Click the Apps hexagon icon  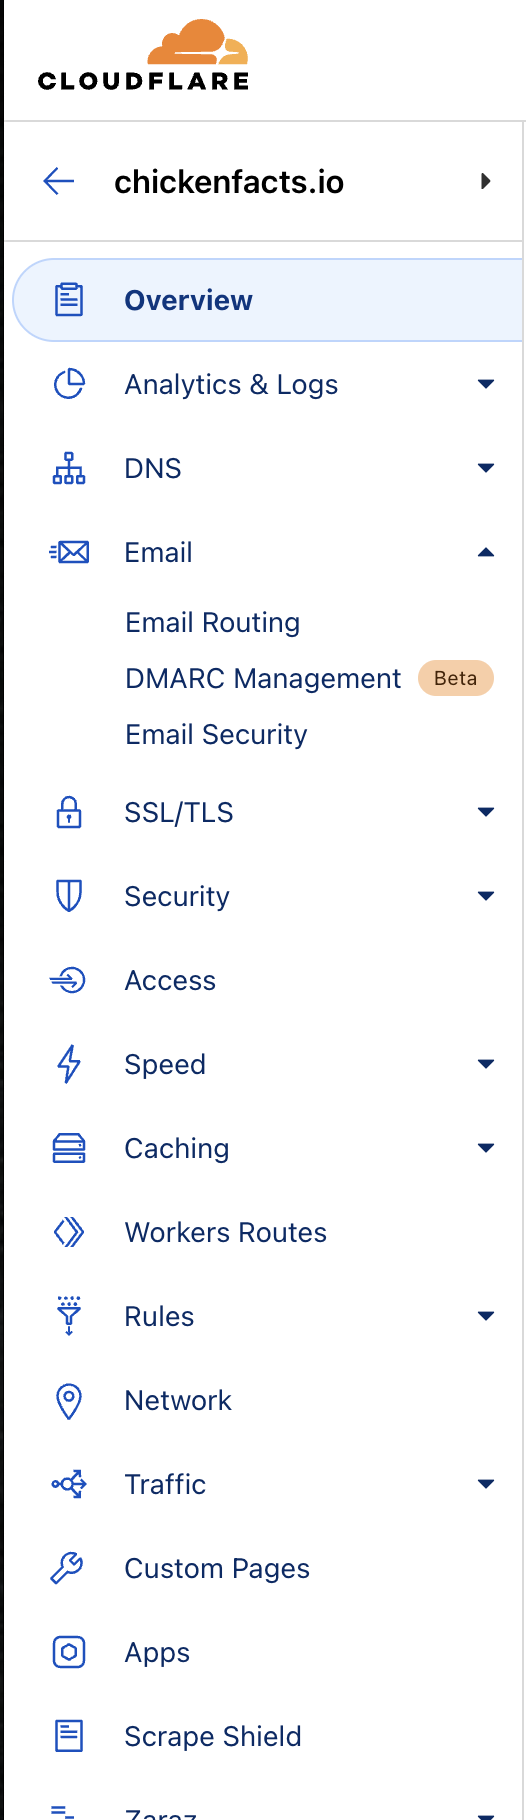[x=69, y=1652]
